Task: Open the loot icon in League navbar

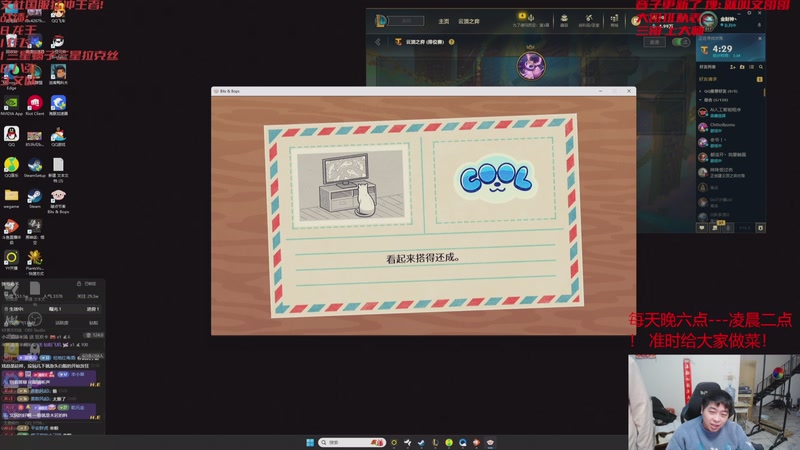Action: [589, 20]
